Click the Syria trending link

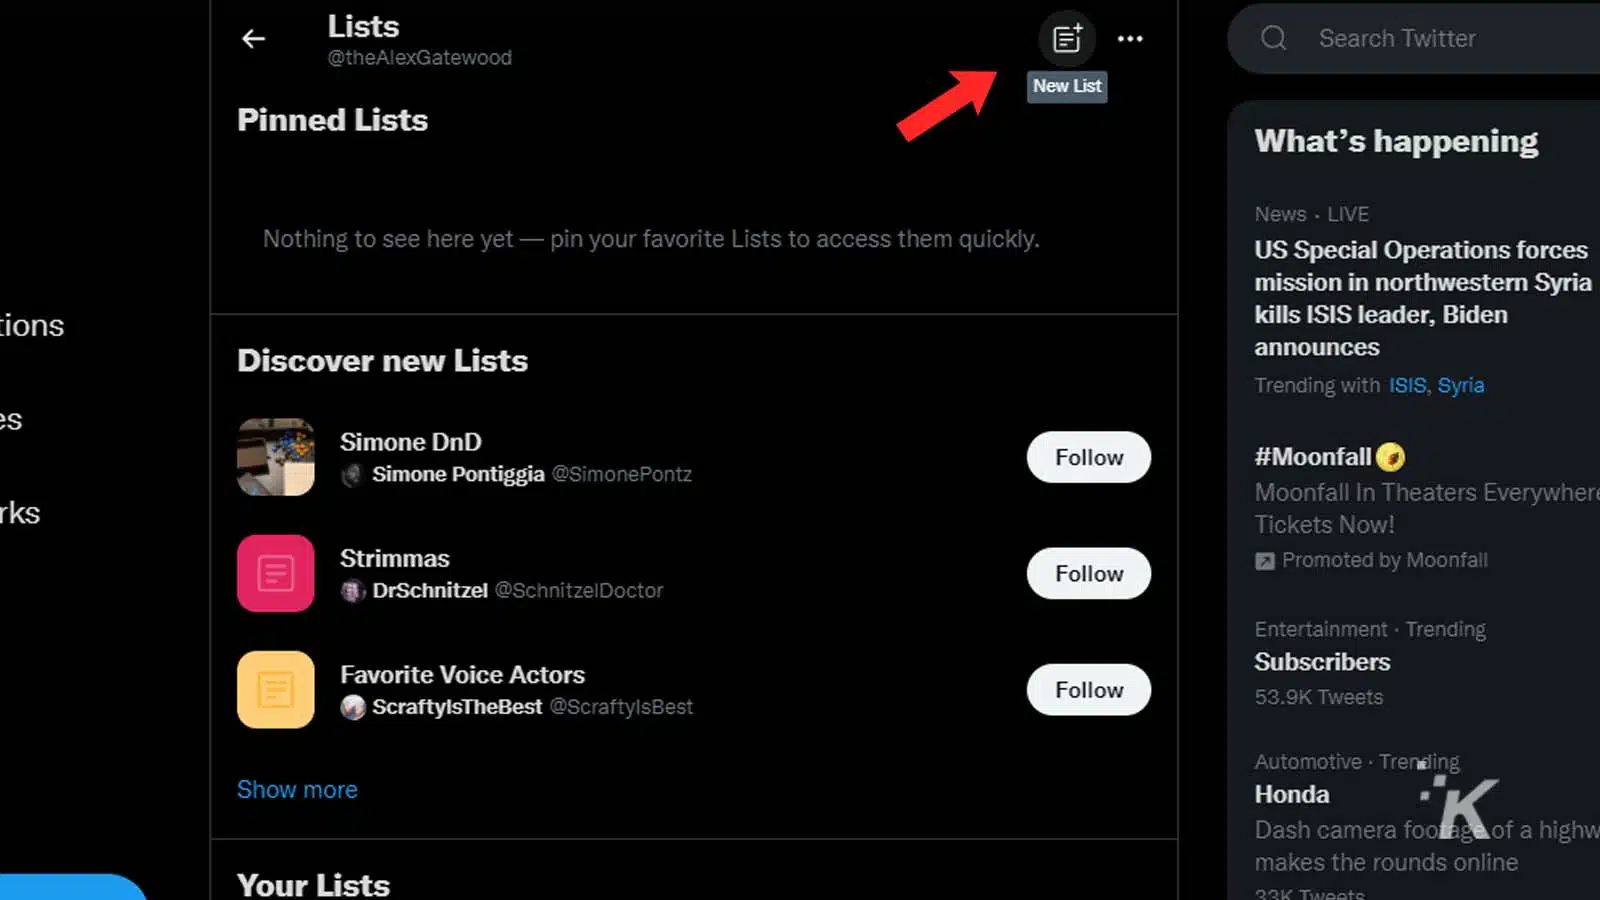[x=1461, y=385]
